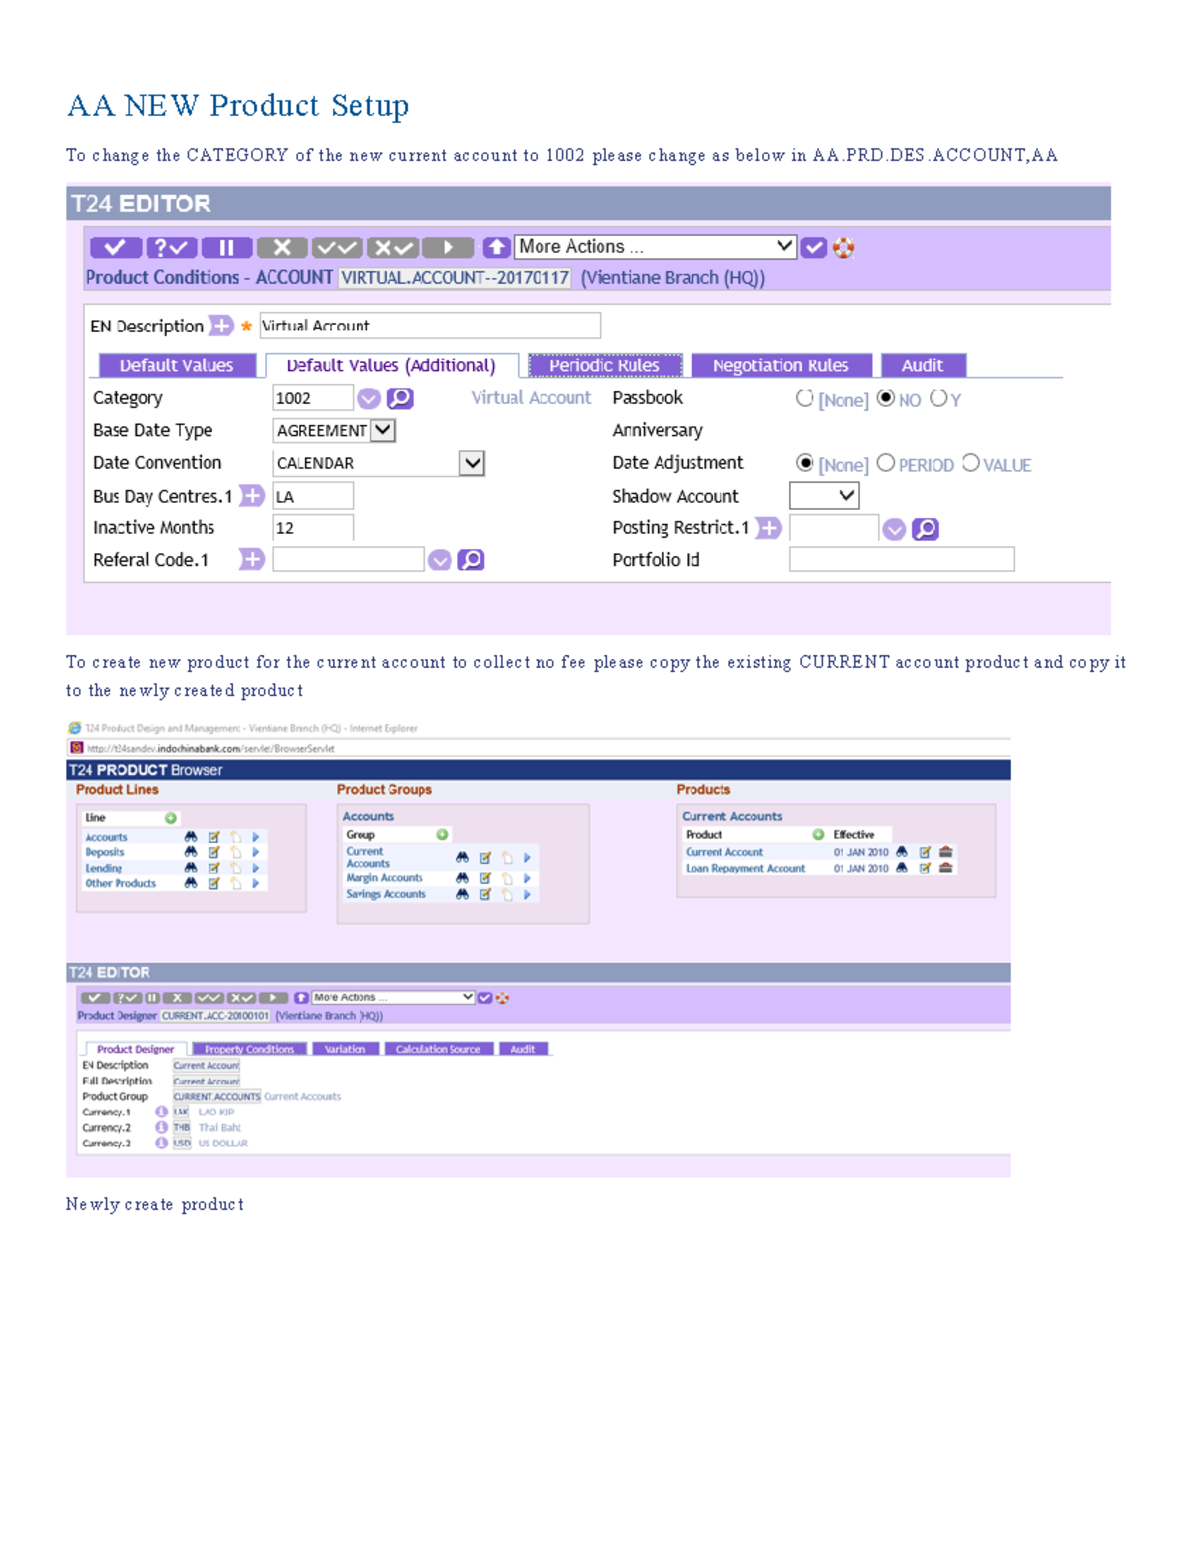Choose Date Adjustment VALUE radio
Screen dimensions: 1200x1553
coord(971,463)
